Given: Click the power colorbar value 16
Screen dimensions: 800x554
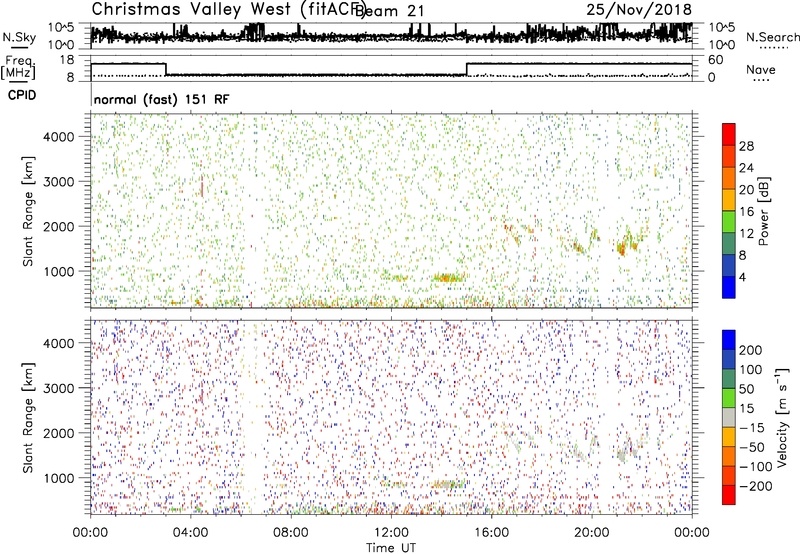Looking at the screenshot, I should tap(746, 212).
